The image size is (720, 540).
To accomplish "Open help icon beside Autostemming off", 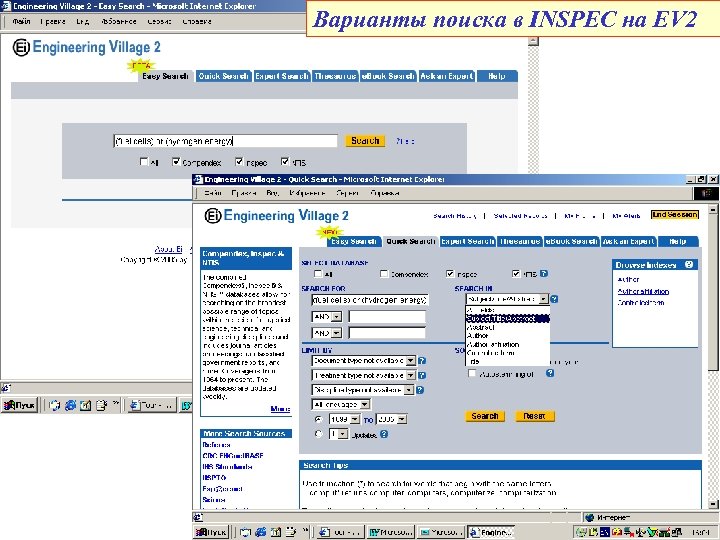I will click(x=550, y=373).
